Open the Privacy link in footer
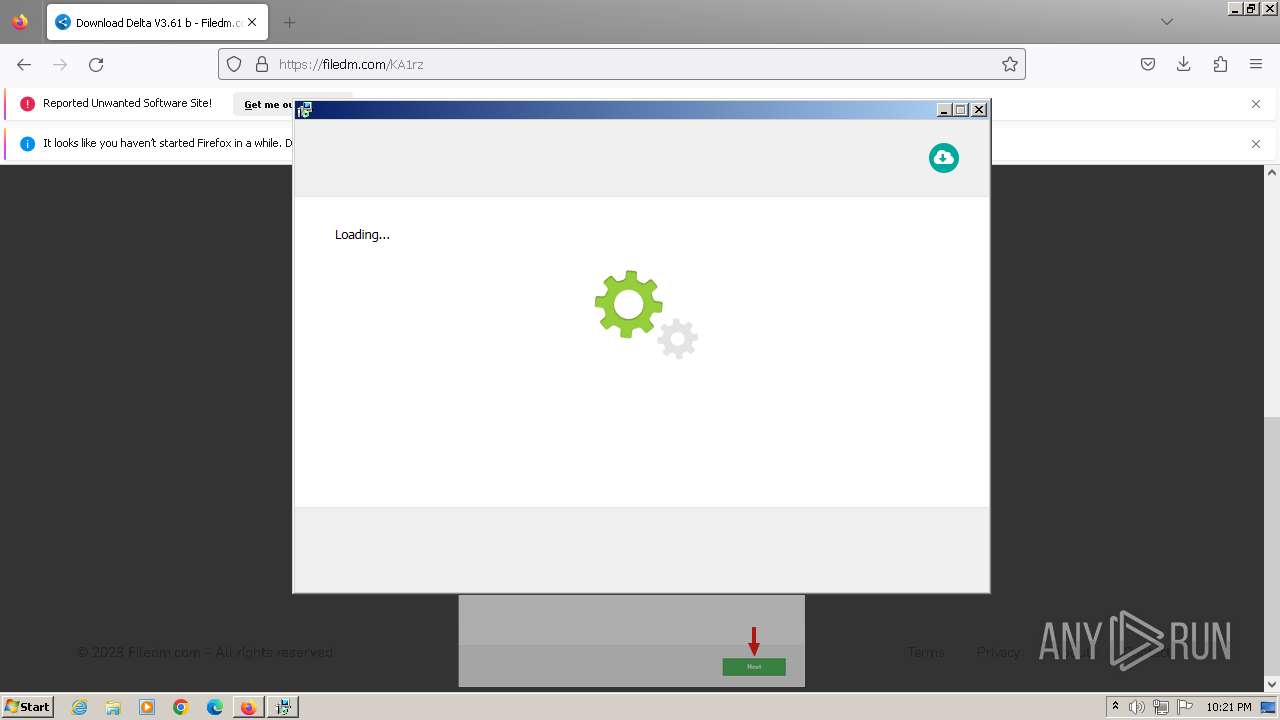The width and height of the screenshot is (1280, 720). (x=998, y=652)
